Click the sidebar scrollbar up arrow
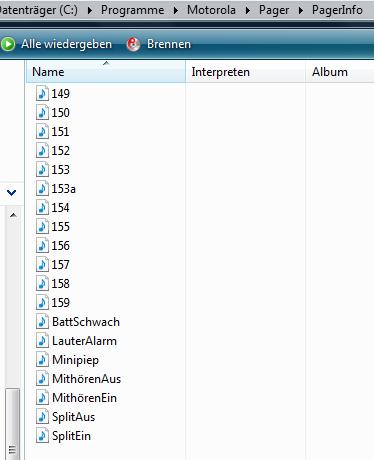Viewport: 374px width, 460px height. 13,215
